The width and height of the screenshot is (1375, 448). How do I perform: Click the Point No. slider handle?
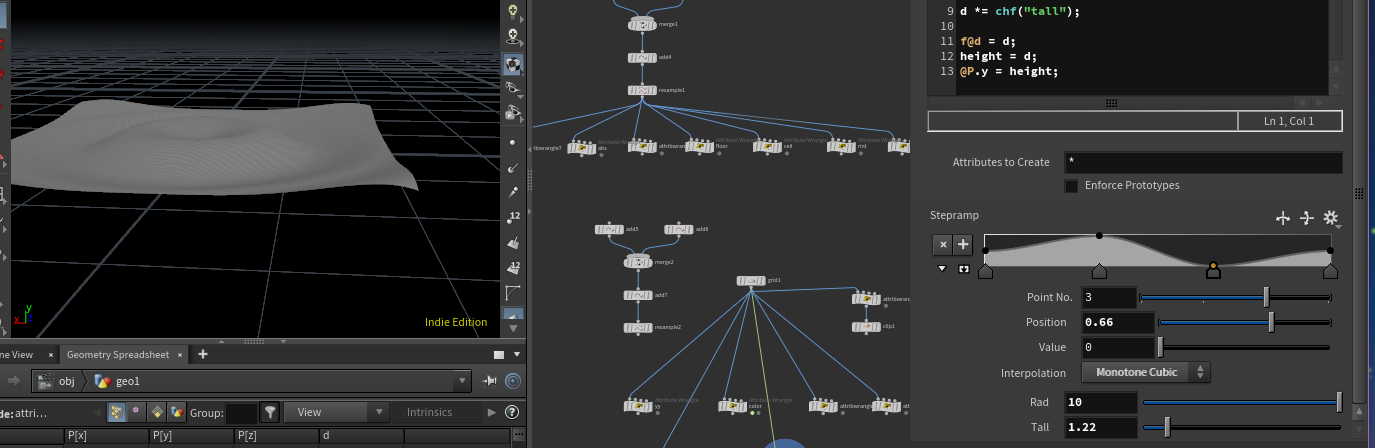(1267, 297)
